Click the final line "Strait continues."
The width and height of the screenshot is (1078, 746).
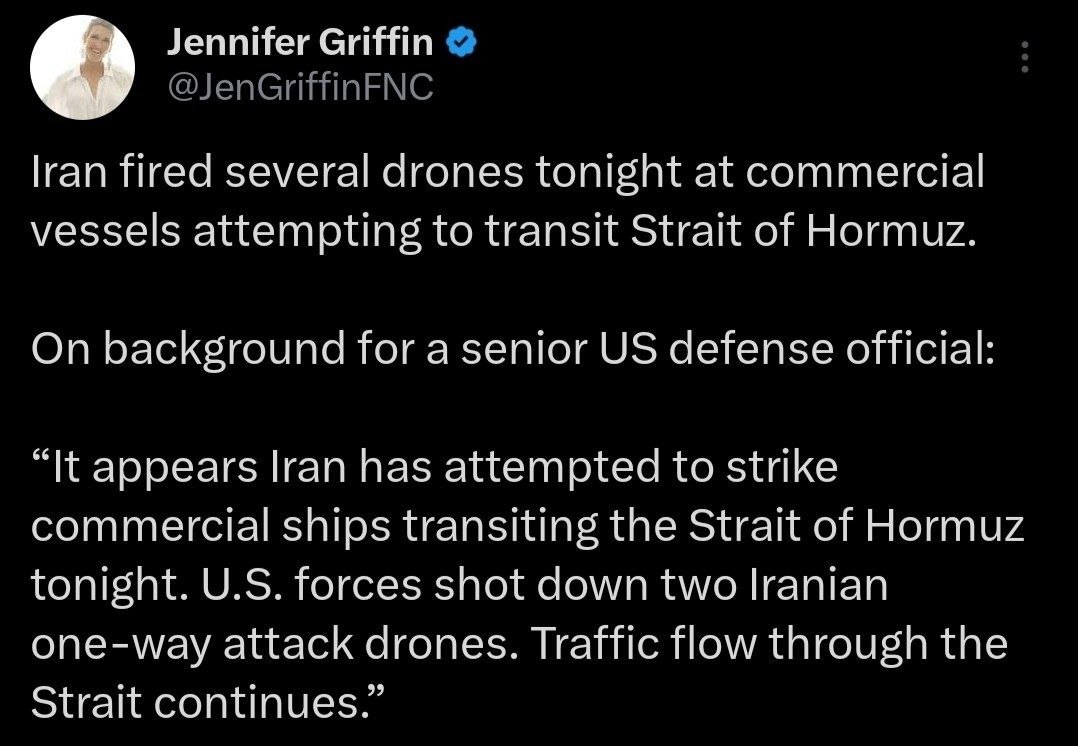point(206,703)
